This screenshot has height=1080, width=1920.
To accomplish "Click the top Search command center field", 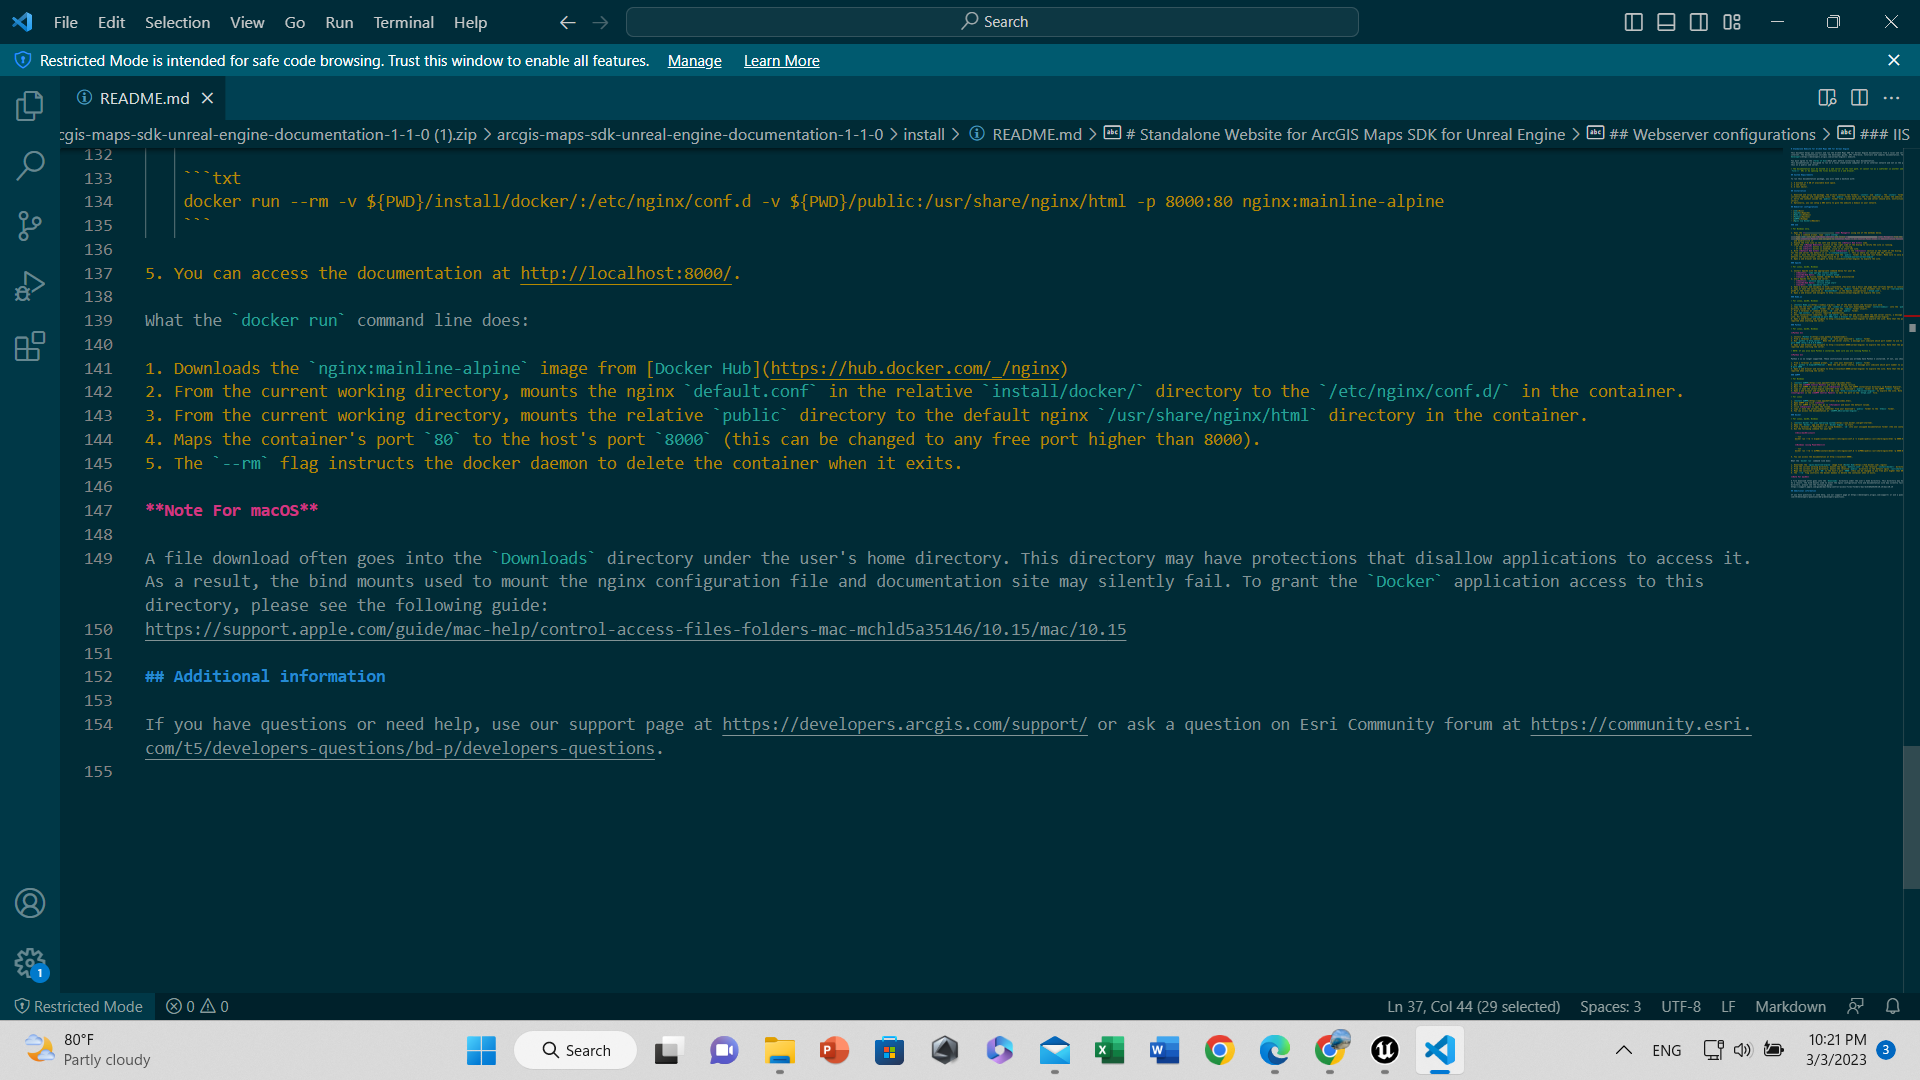I will 992,22.
